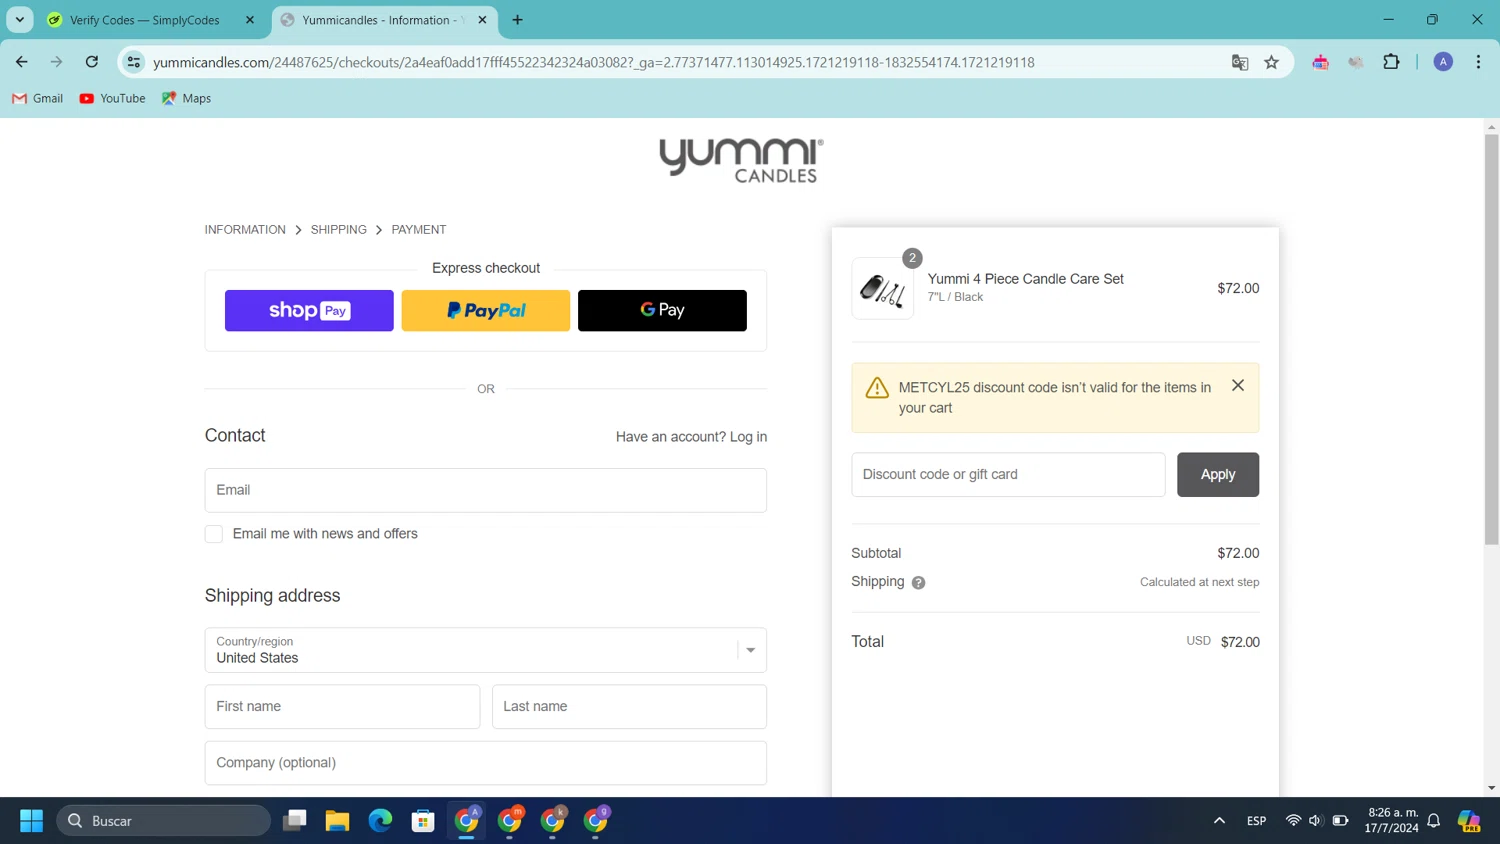Open the tab search dropdown arrow
1500x844 pixels.
(x=20, y=20)
